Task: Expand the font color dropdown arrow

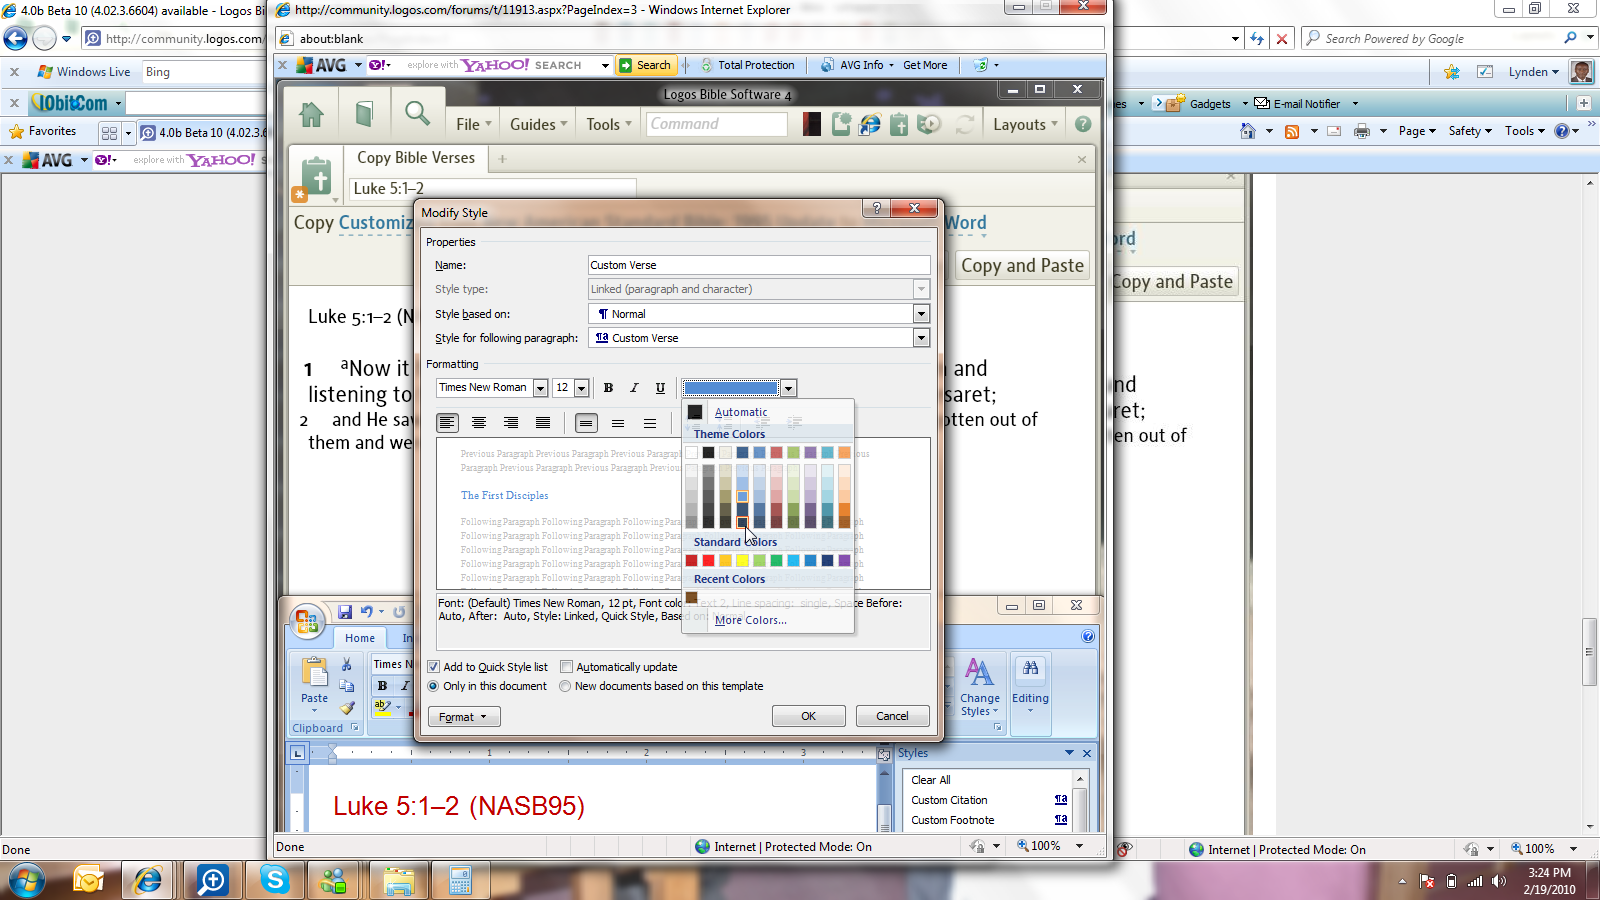Action: point(789,388)
